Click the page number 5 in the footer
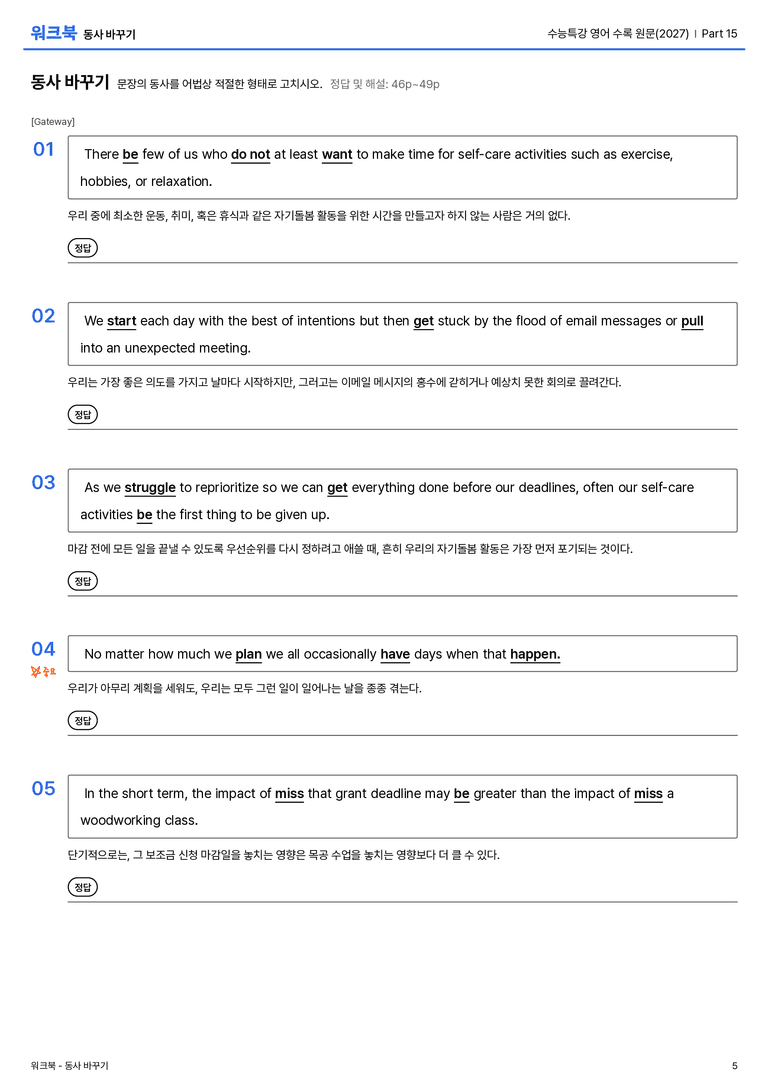 point(735,1066)
